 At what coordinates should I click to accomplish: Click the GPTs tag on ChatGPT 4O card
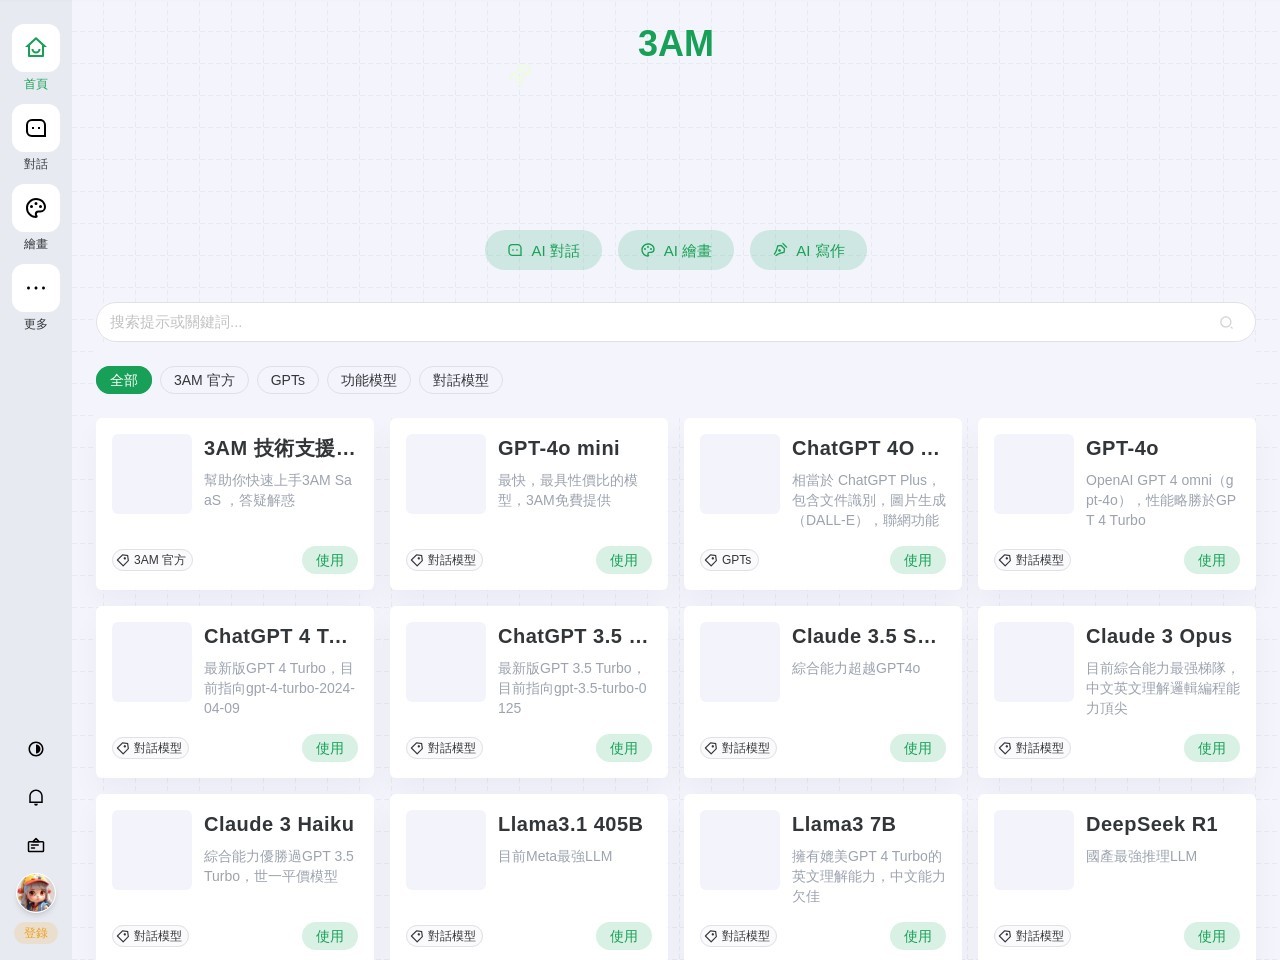coord(729,560)
